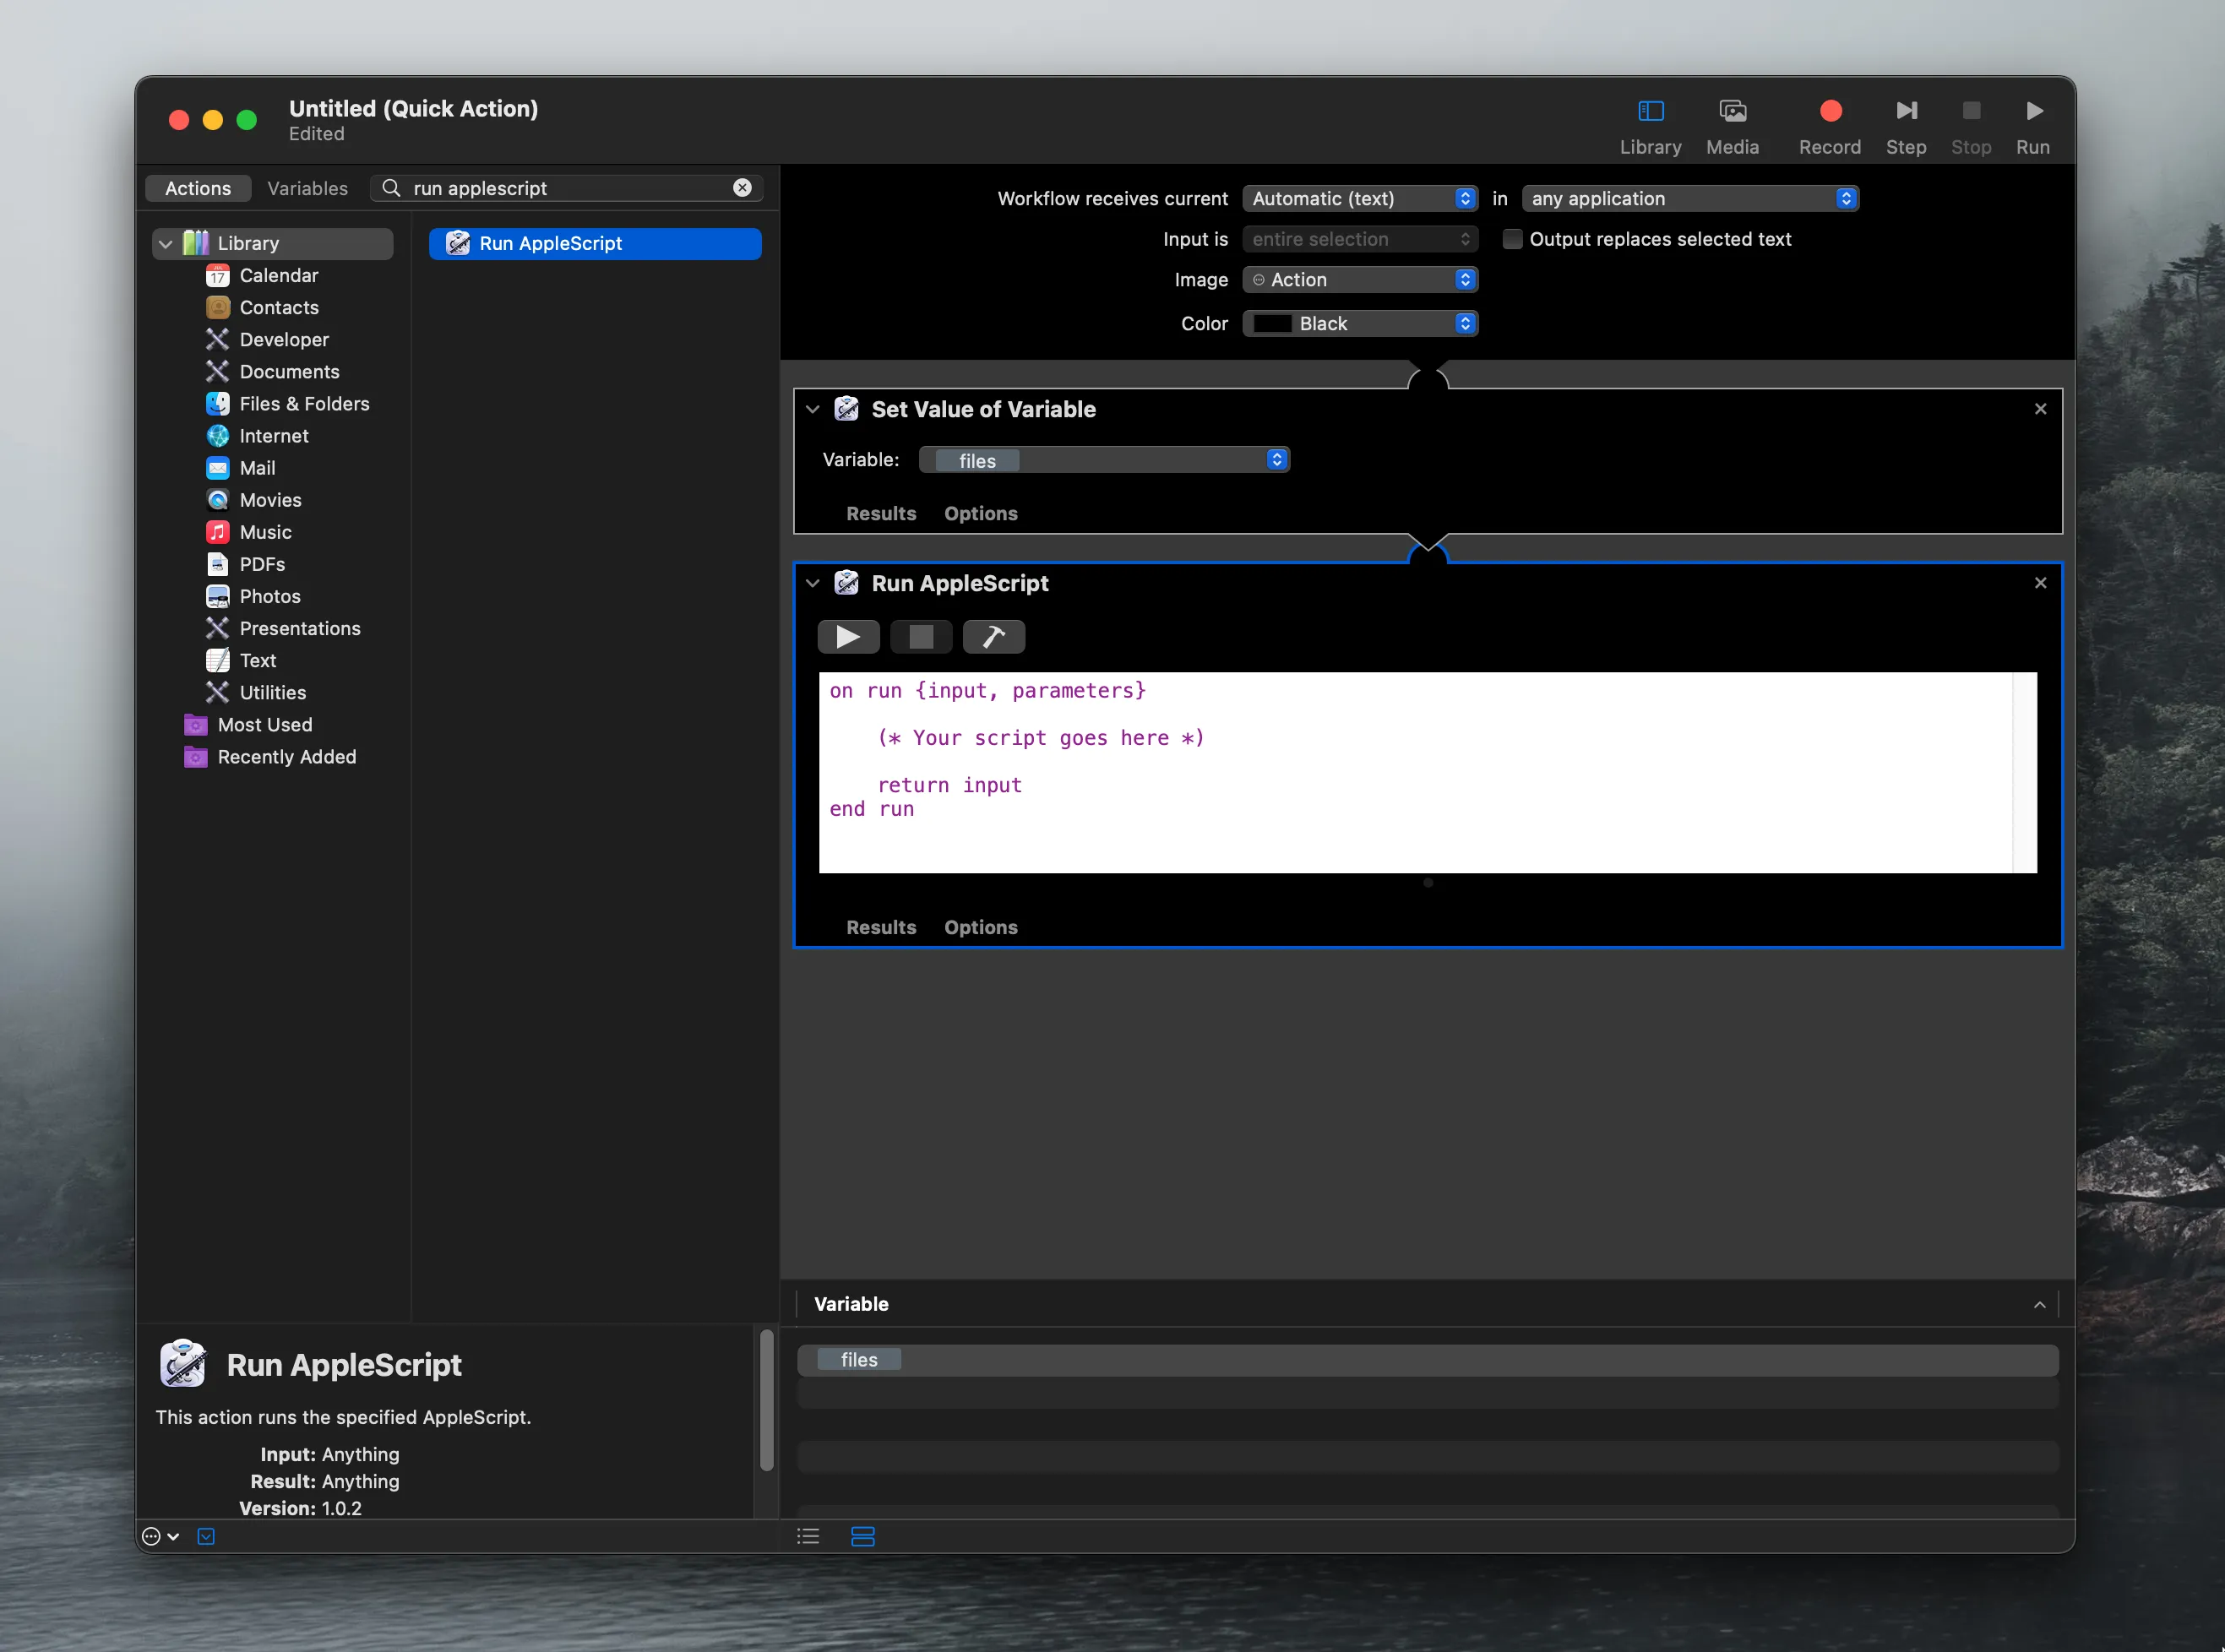Step through the workflow
The height and width of the screenshot is (1652, 2225).
pyautogui.click(x=1905, y=111)
